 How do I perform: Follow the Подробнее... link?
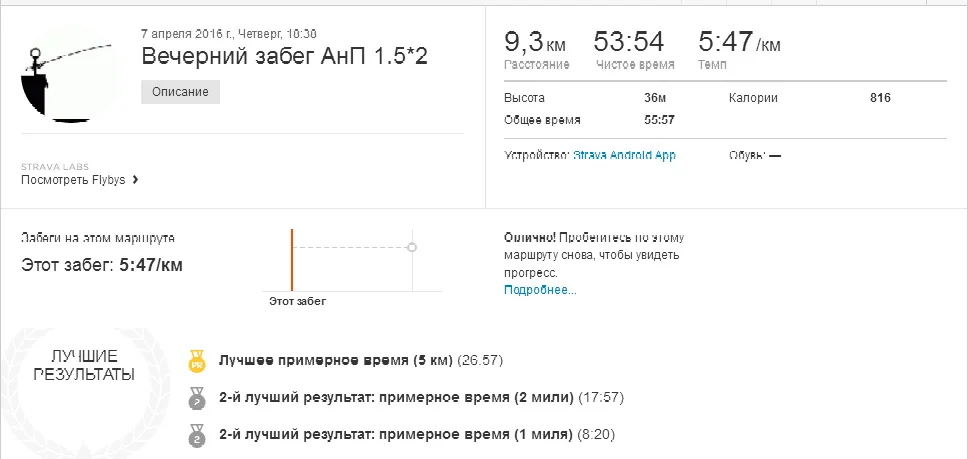540,290
